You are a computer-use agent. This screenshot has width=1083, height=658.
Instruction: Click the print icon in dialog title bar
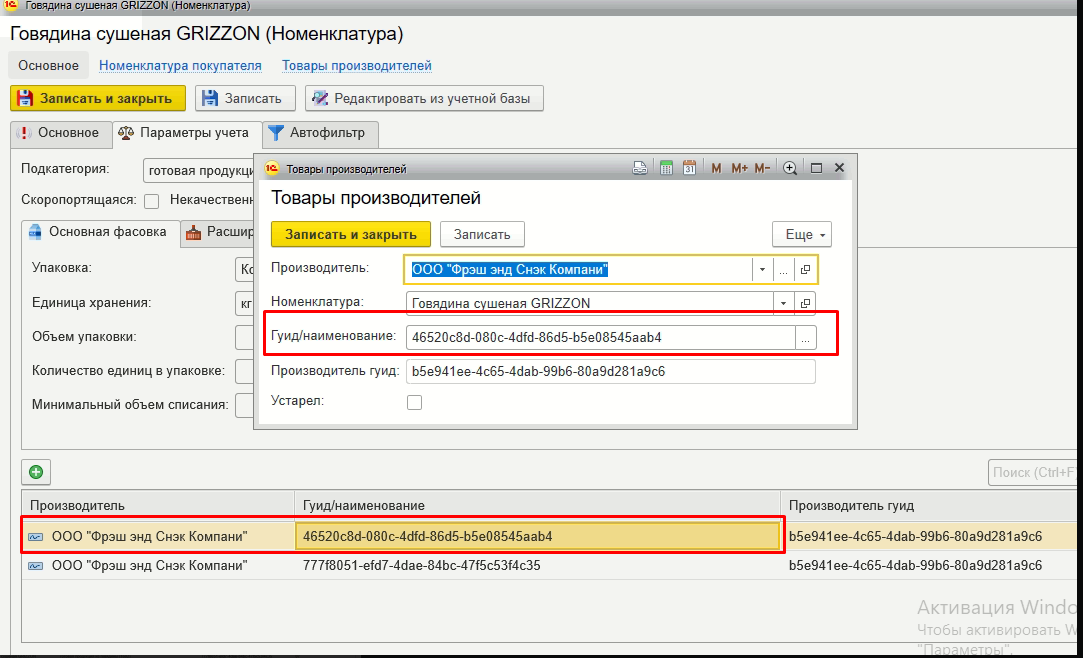coord(640,168)
